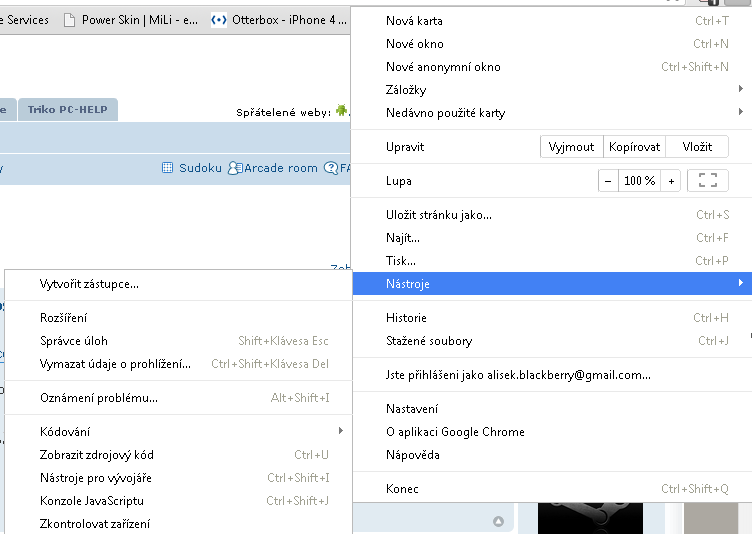Open Historie from the menu

click(406, 318)
